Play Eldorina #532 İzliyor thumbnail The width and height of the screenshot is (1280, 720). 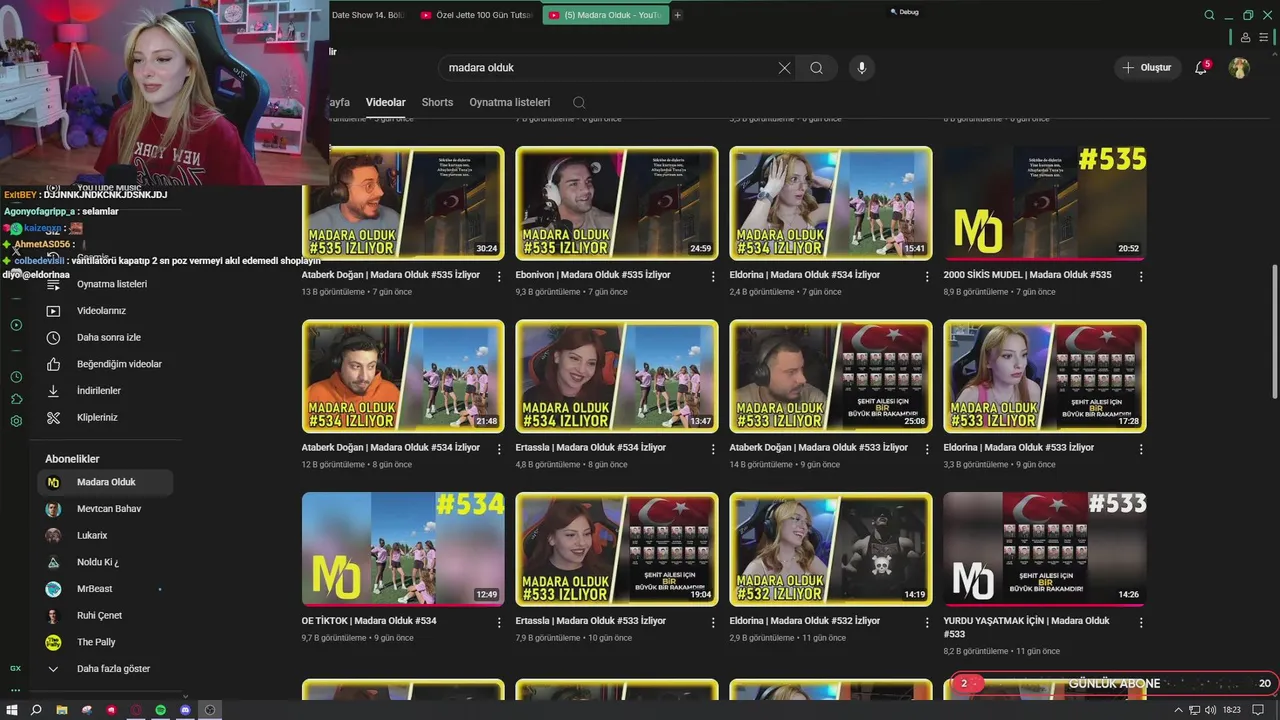(831, 549)
